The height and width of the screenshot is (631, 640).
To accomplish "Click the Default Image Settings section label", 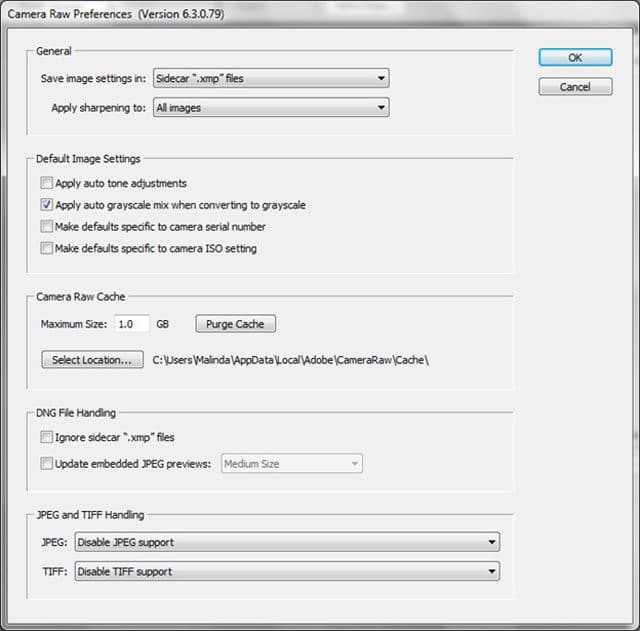I will click(x=88, y=159).
